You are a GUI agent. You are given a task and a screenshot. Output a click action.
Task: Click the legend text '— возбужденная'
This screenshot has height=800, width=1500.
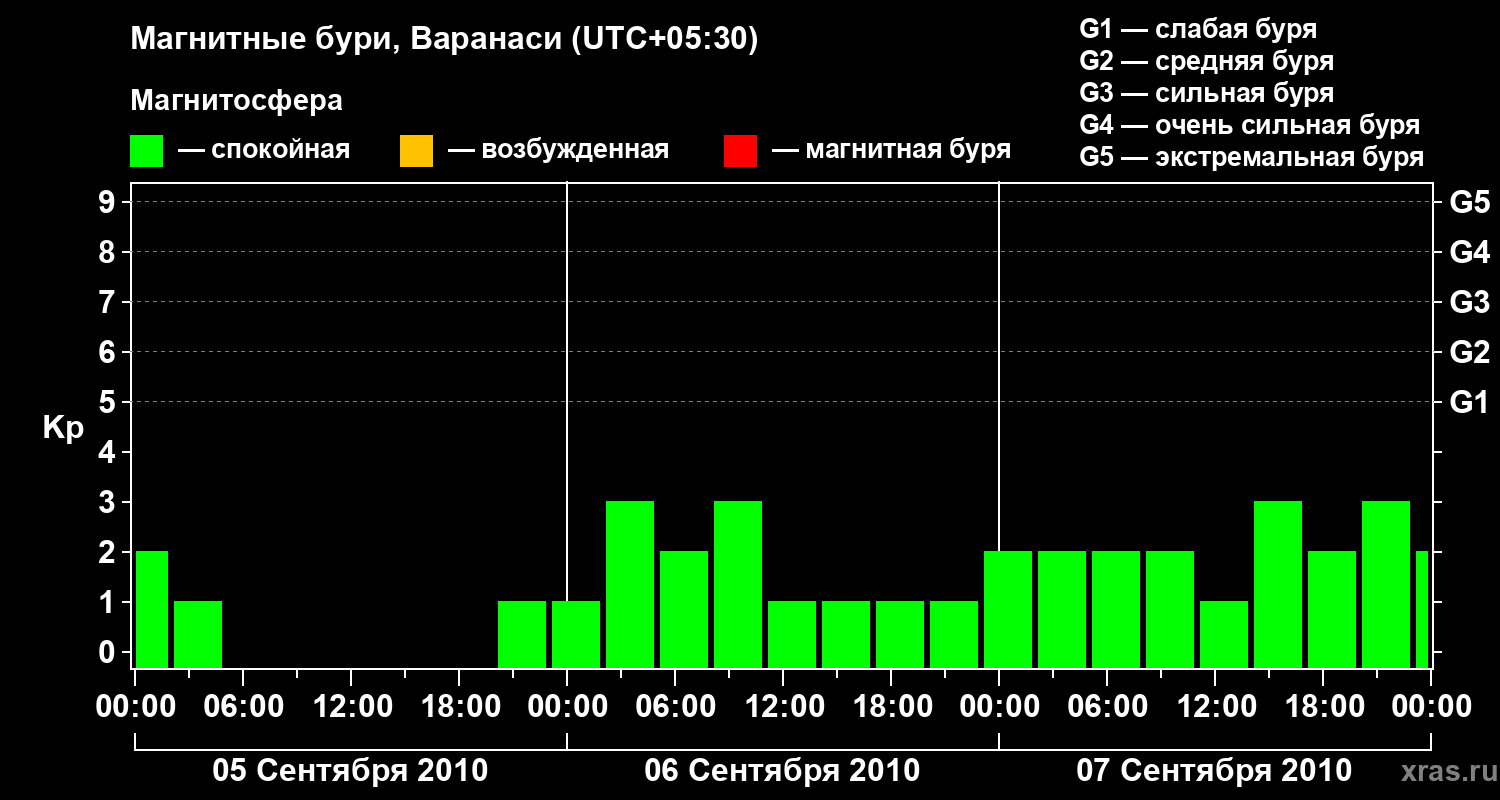(559, 151)
